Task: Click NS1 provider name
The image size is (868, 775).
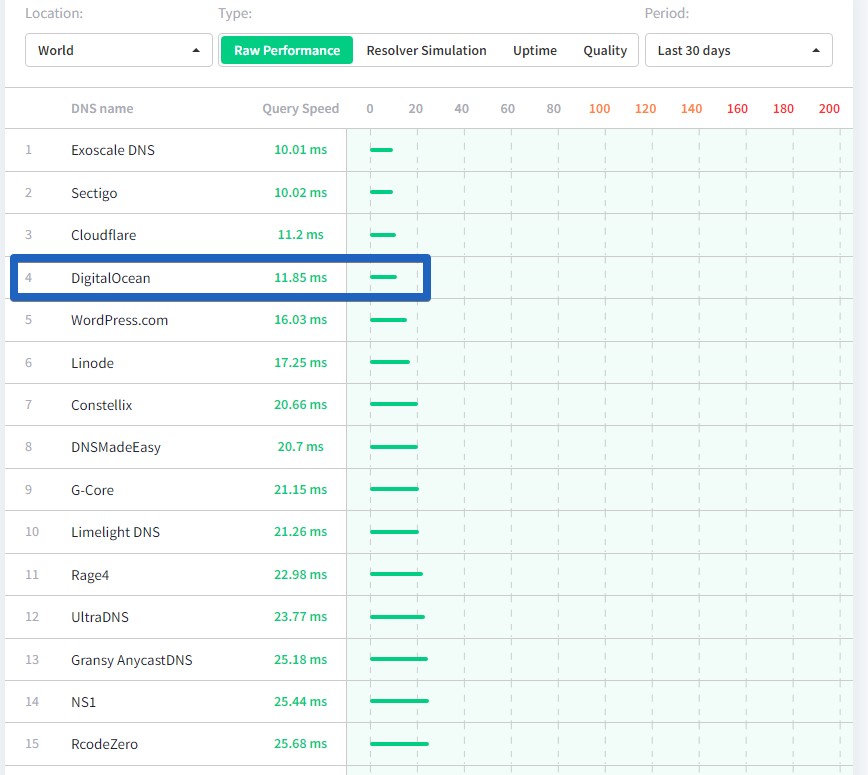Action: point(84,702)
